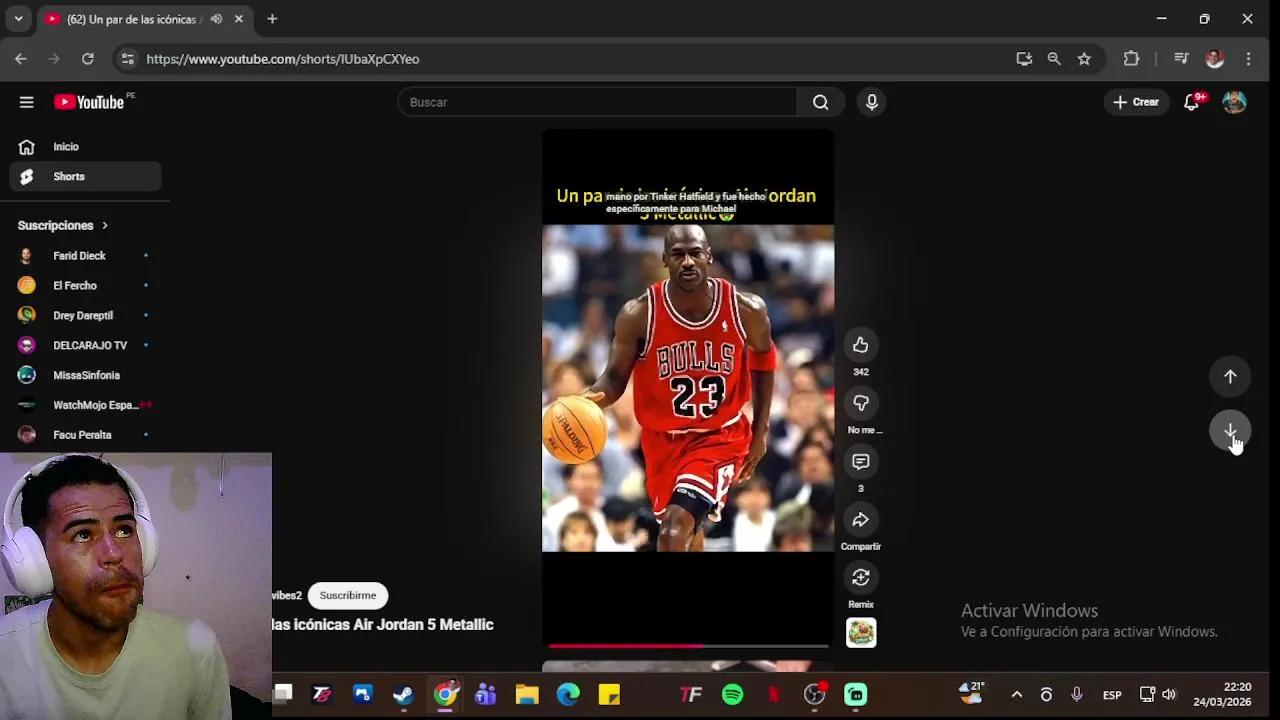
Task: Share the Short via Compartir
Action: [x=861, y=520]
